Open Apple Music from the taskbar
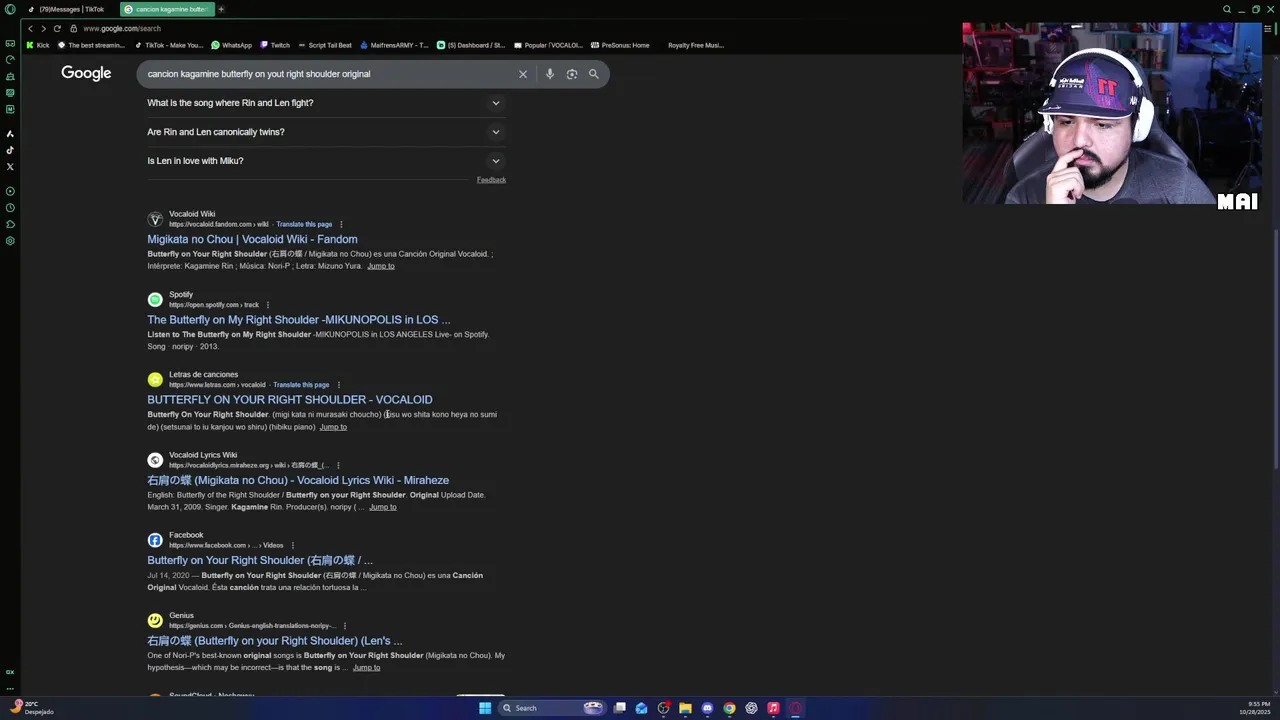Screen dimensions: 1280x720 773,708
